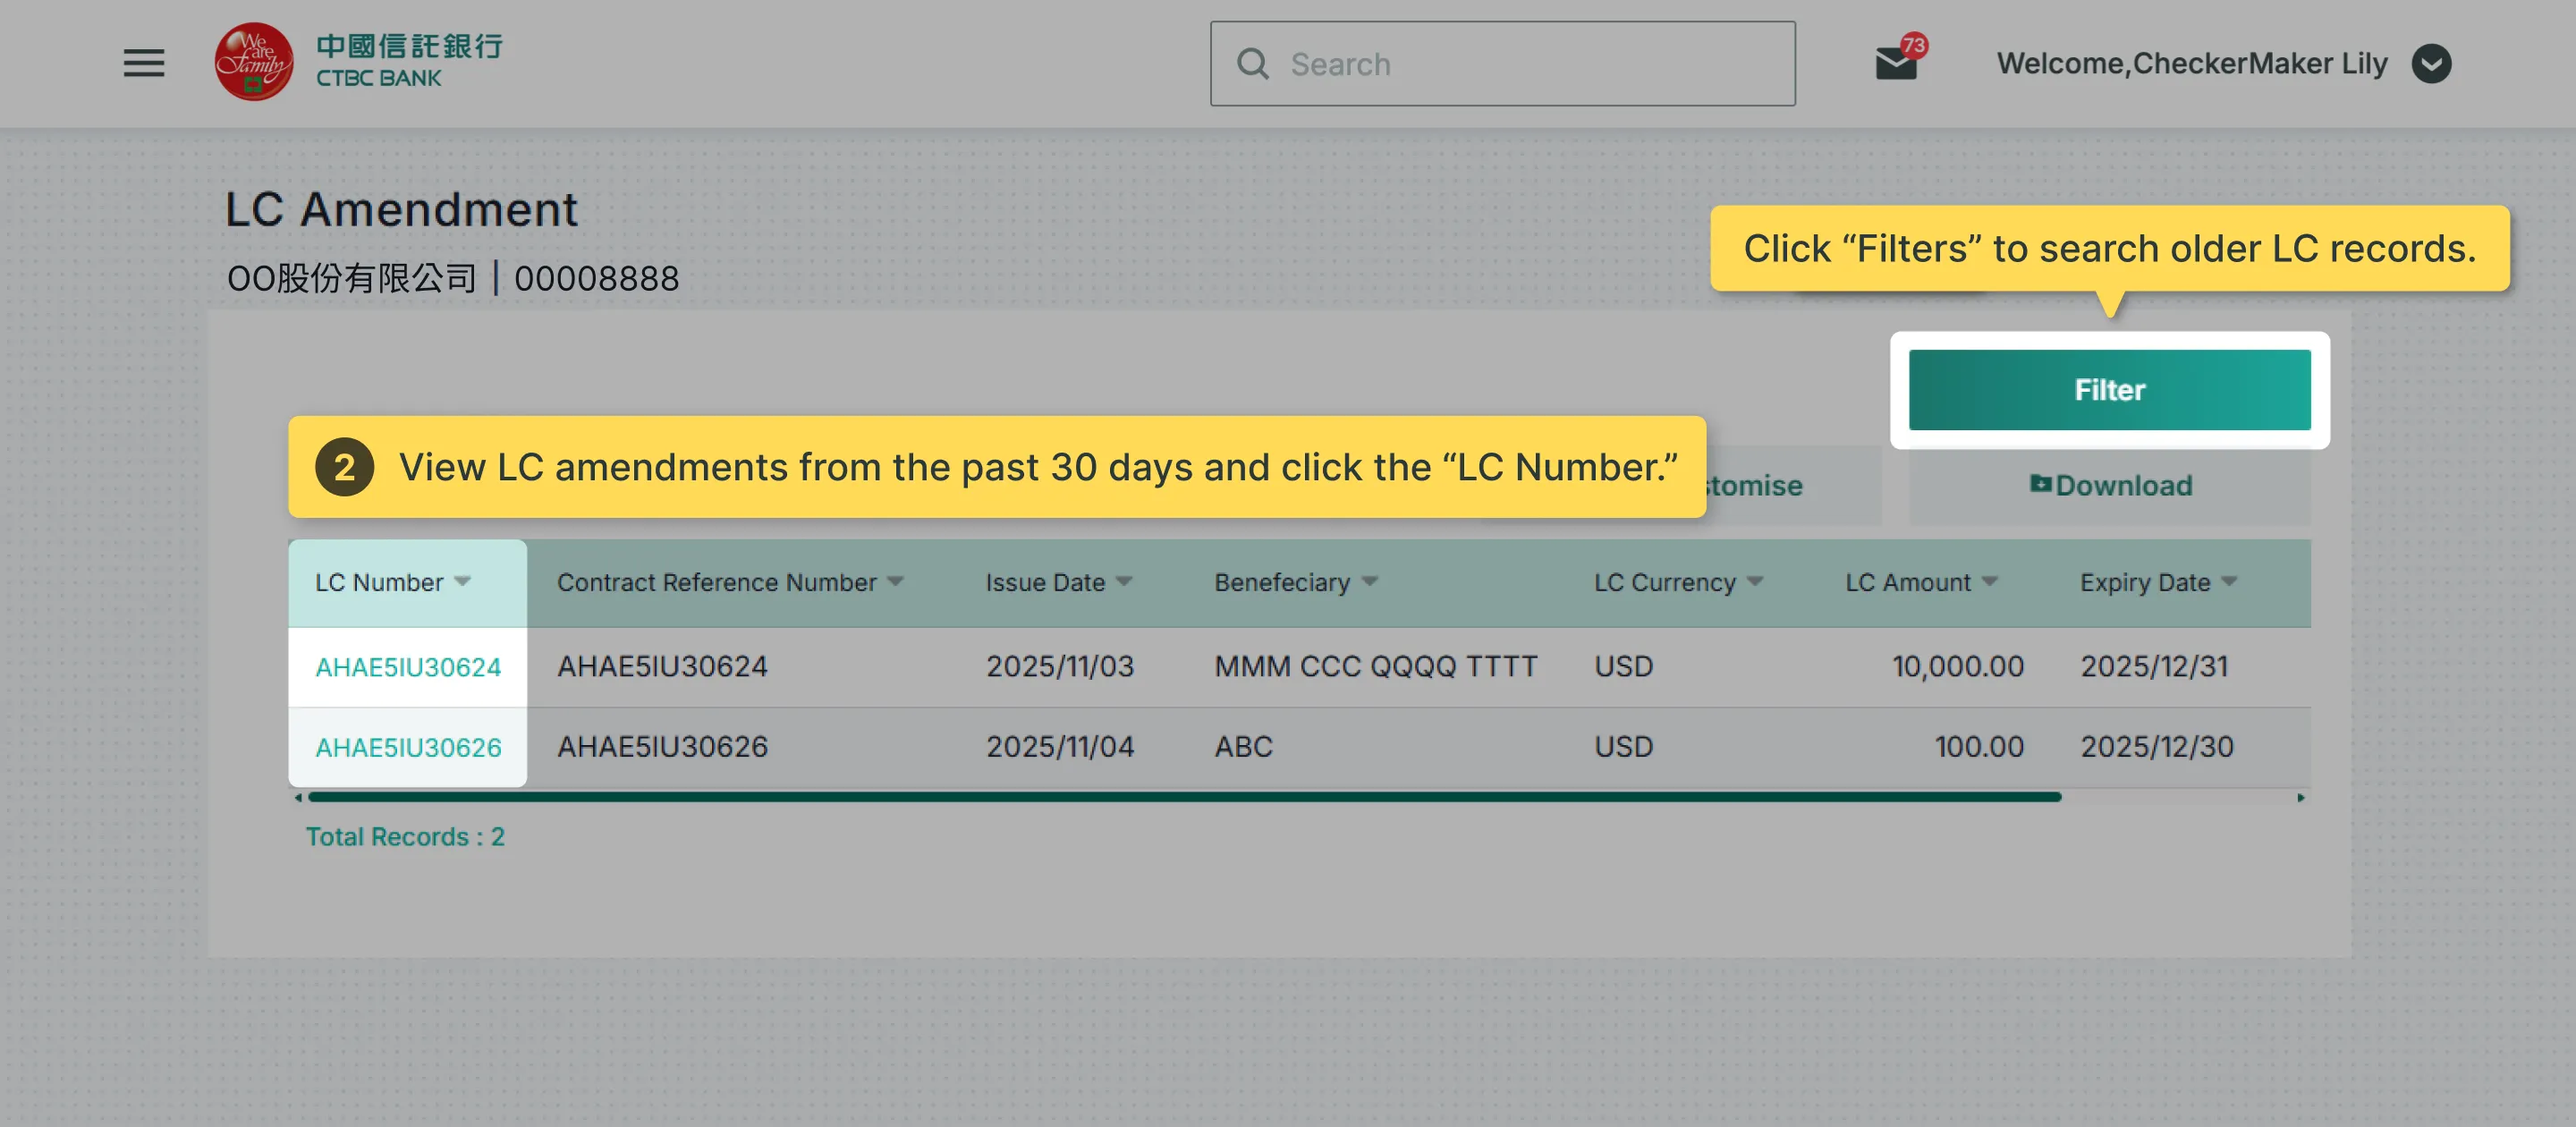Click the scrollbar left arrow
The width and height of the screenshot is (2576, 1127).
[298, 797]
